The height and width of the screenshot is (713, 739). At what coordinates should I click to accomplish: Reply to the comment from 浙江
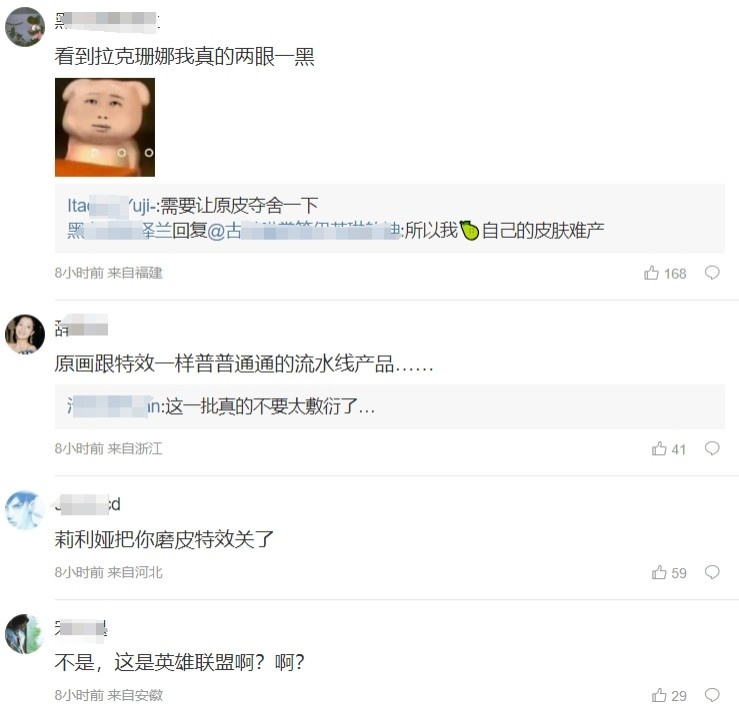pyautogui.click(x=712, y=448)
